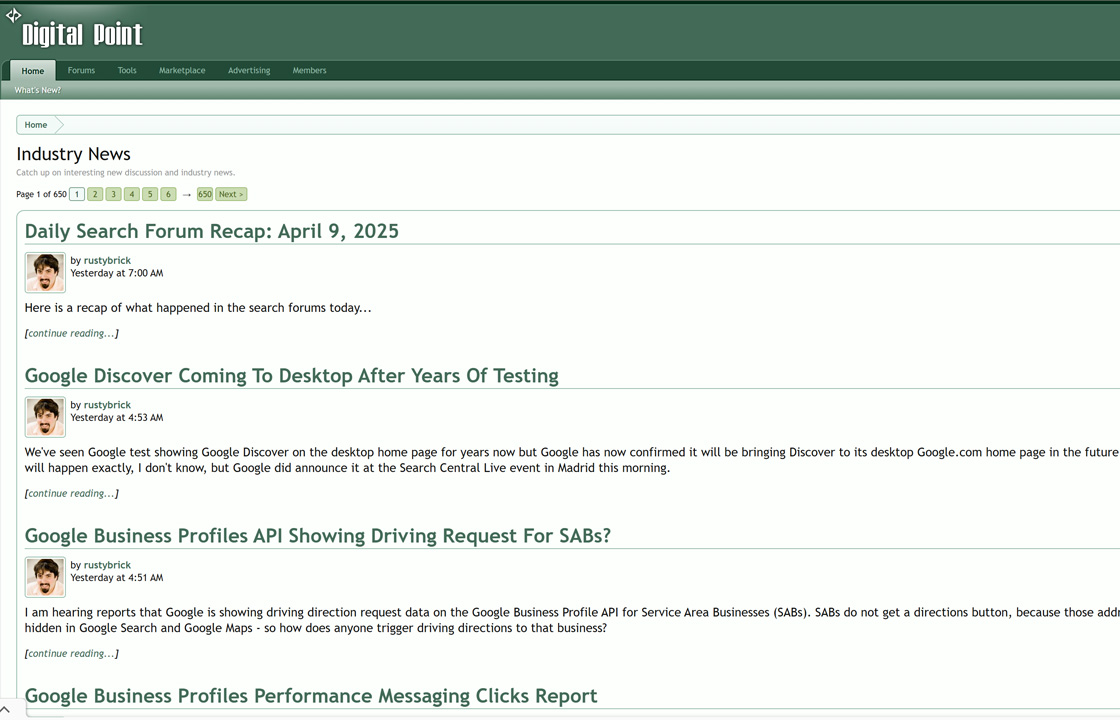Continue reading the Daily Search Forum Recap

(71, 334)
